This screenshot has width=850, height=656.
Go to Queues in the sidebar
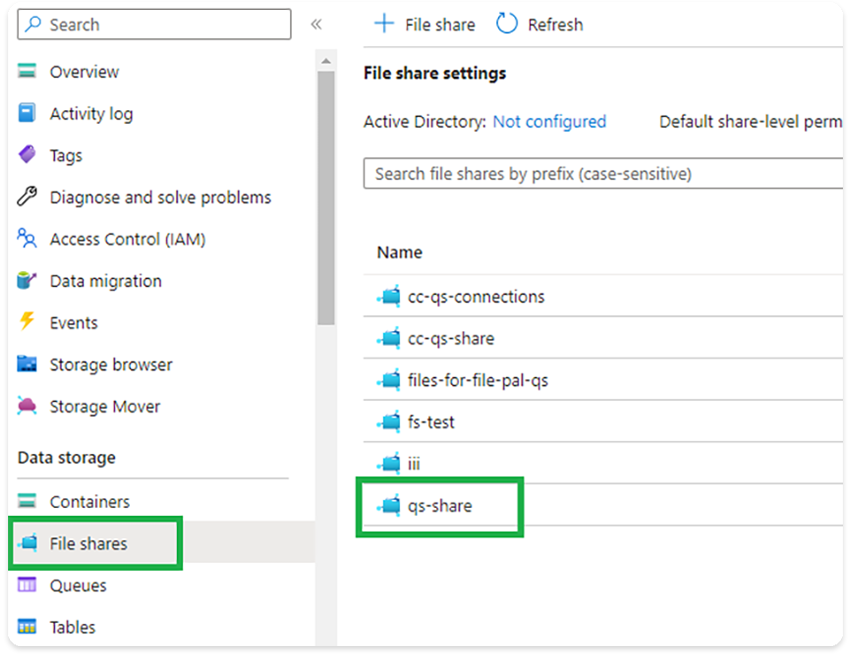(x=78, y=586)
